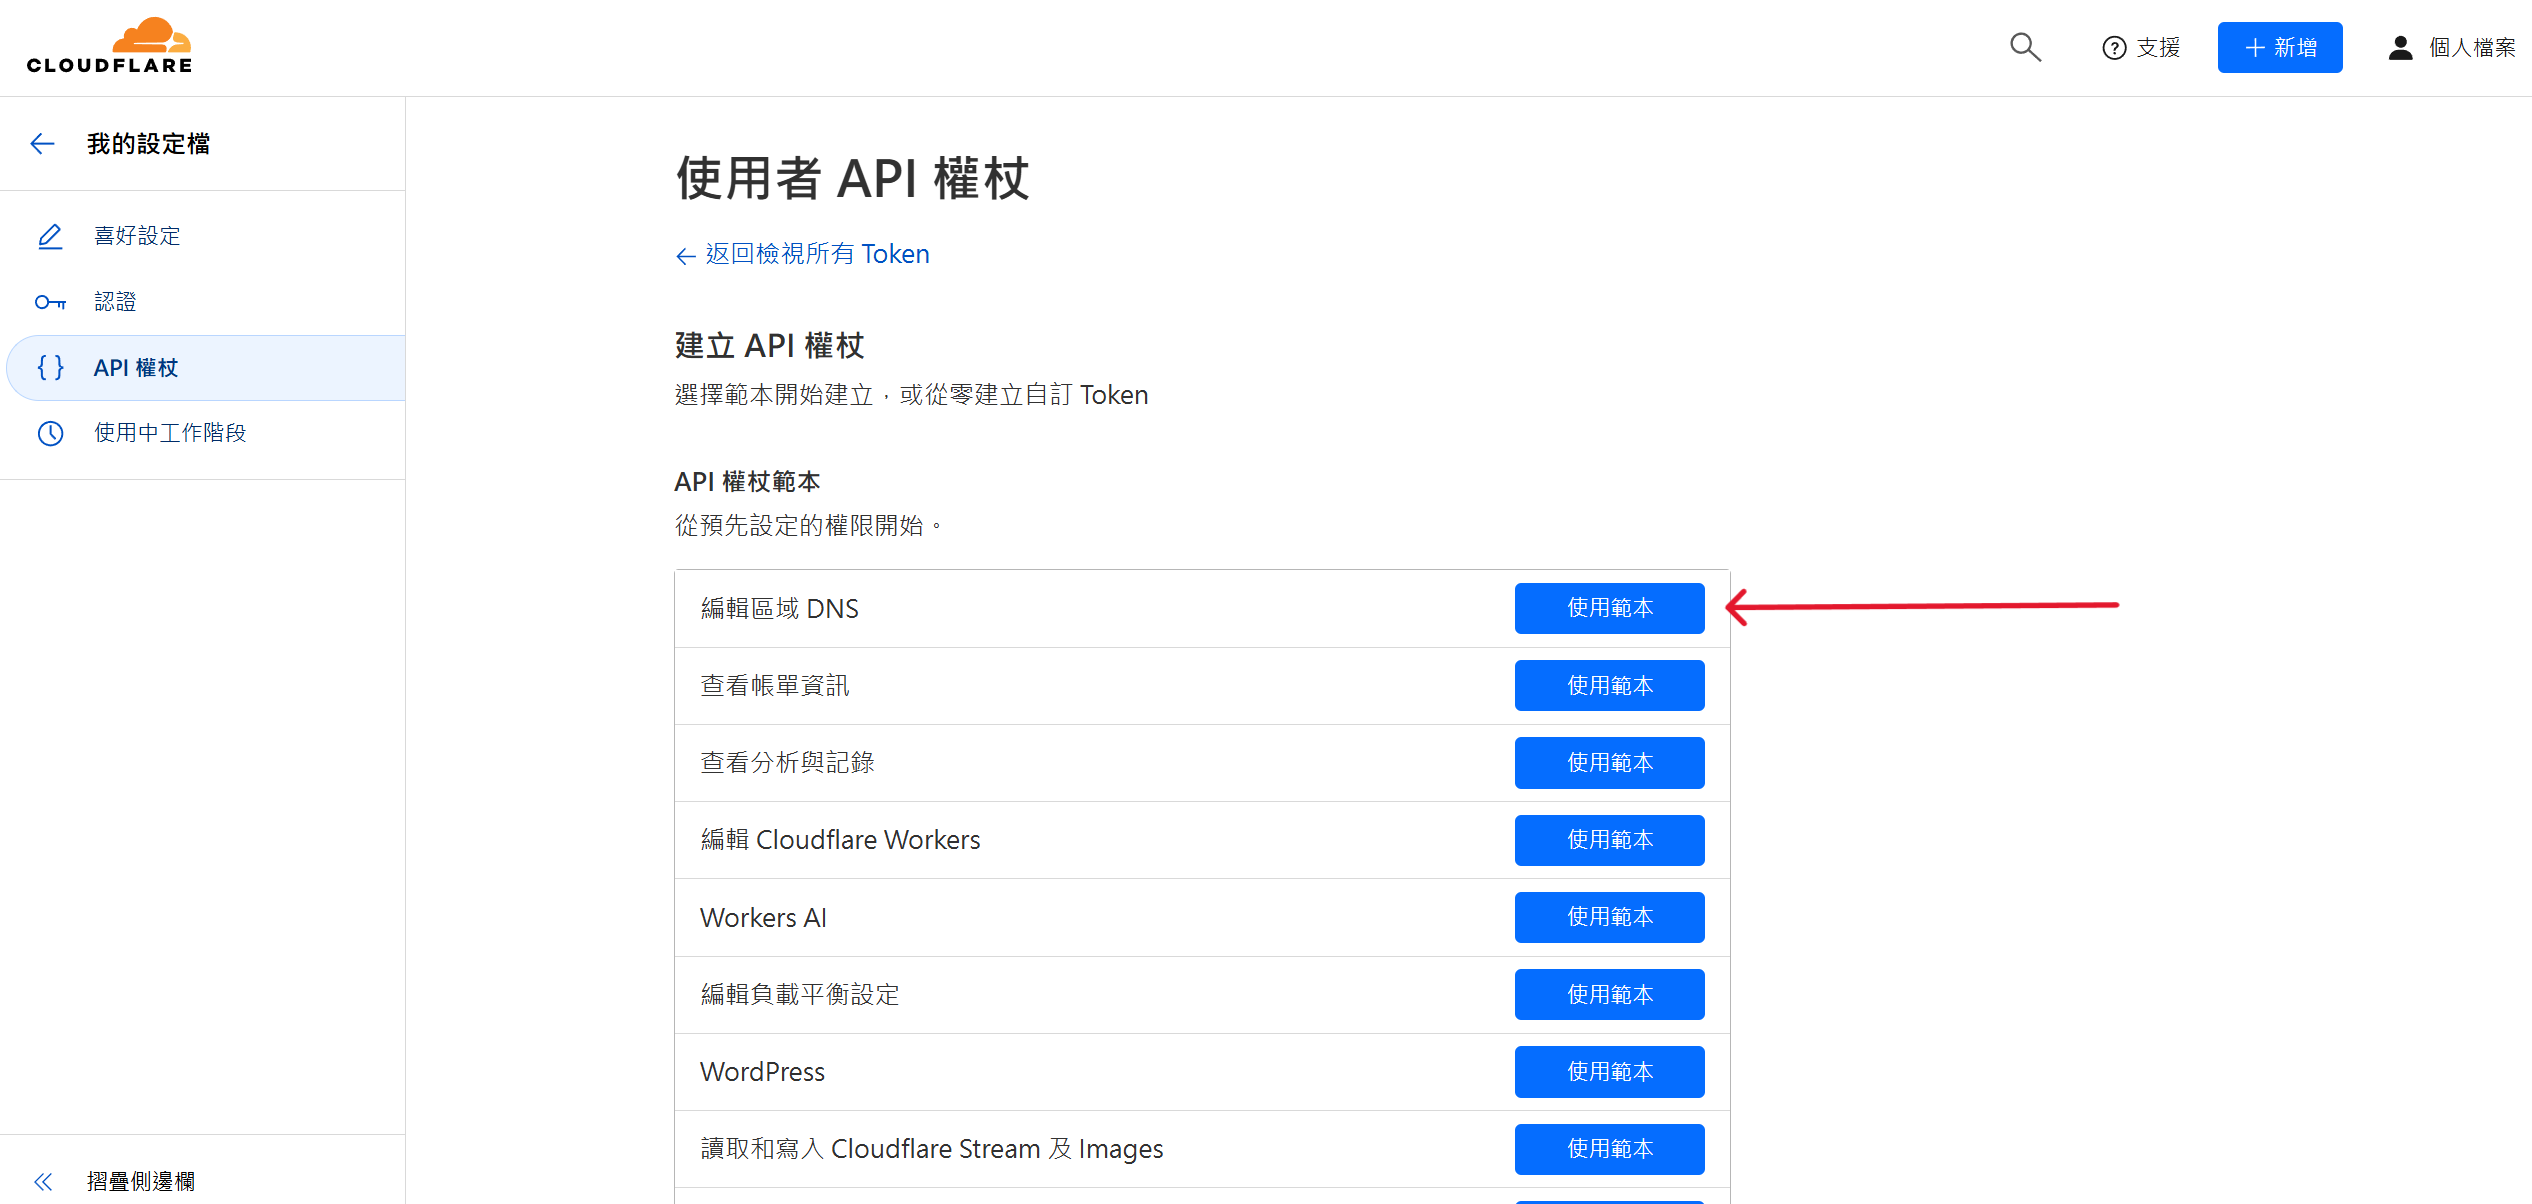Image resolution: width=2532 pixels, height=1204 pixels.
Task: Click the 我的設定檔 heading
Action: [x=149, y=144]
